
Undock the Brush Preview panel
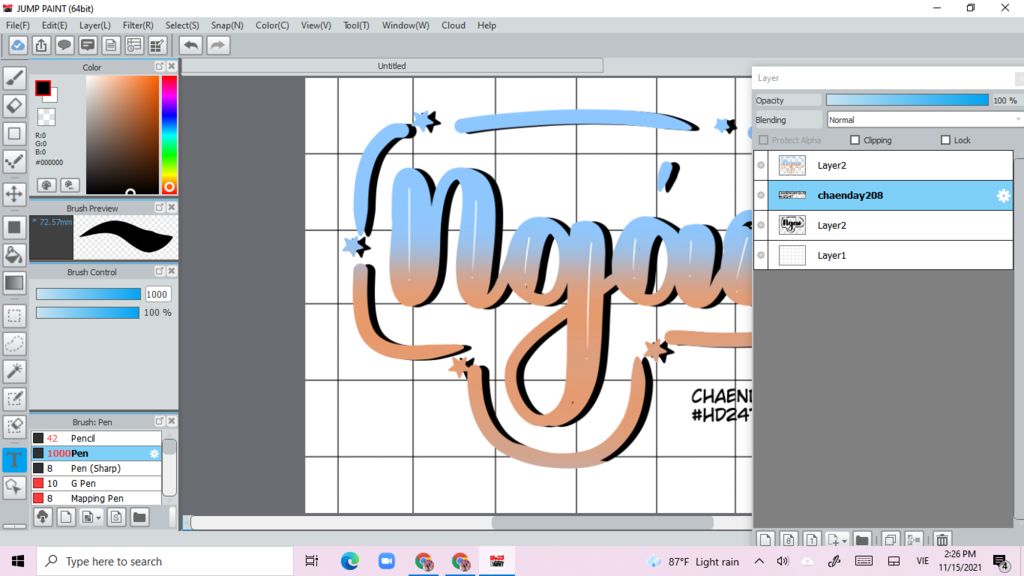159,208
